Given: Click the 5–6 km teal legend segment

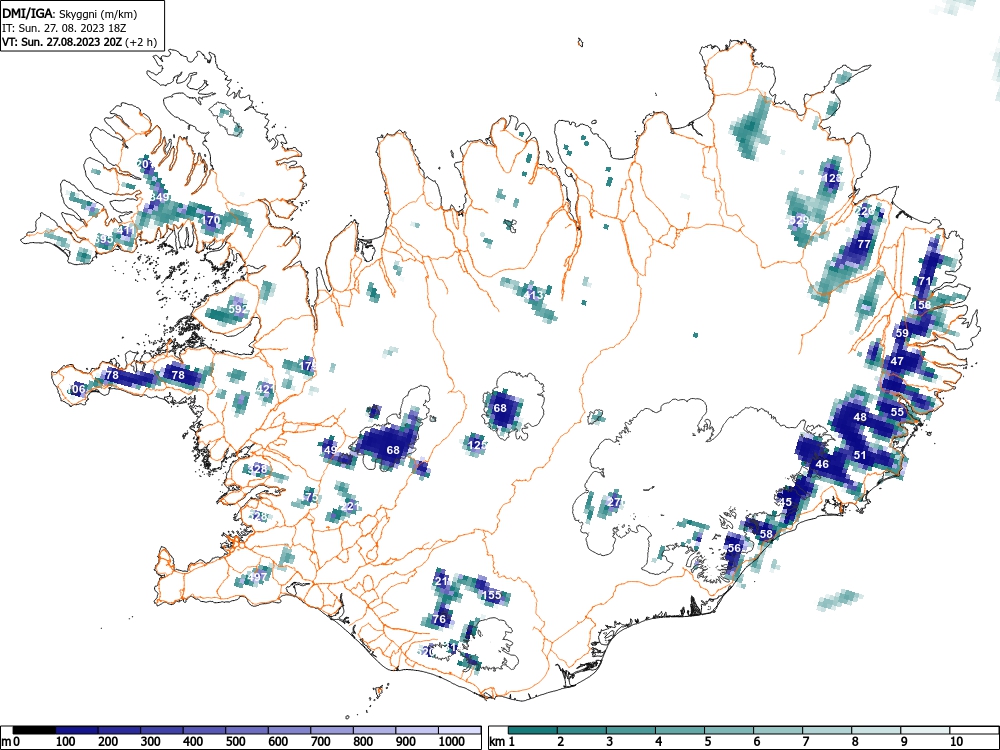Looking at the screenshot, I should [x=729, y=730].
